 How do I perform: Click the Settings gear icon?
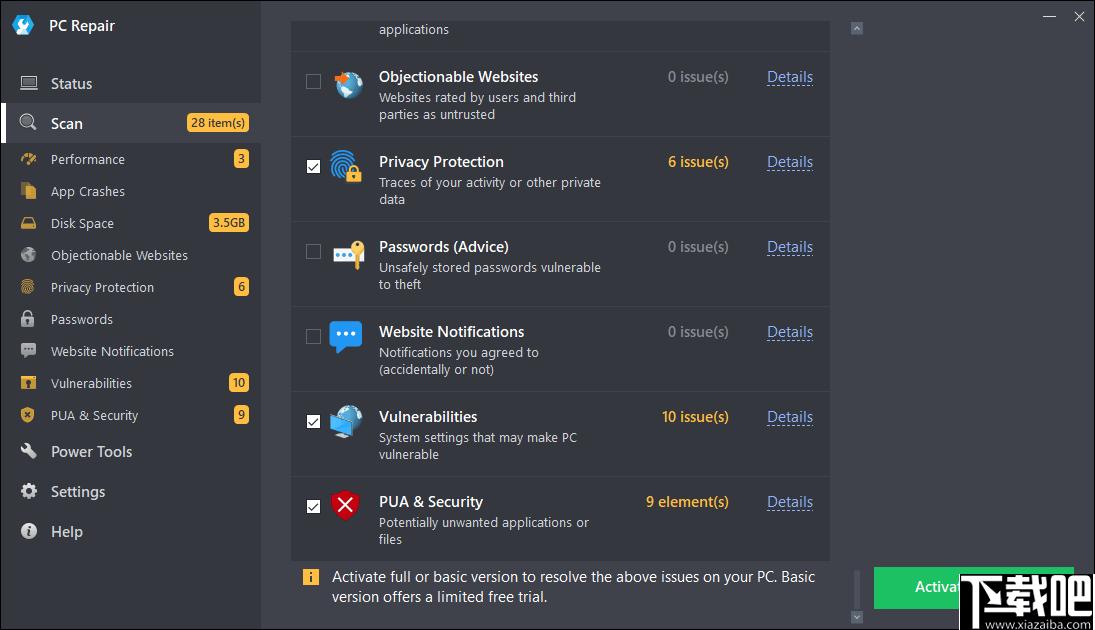point(29,491)
